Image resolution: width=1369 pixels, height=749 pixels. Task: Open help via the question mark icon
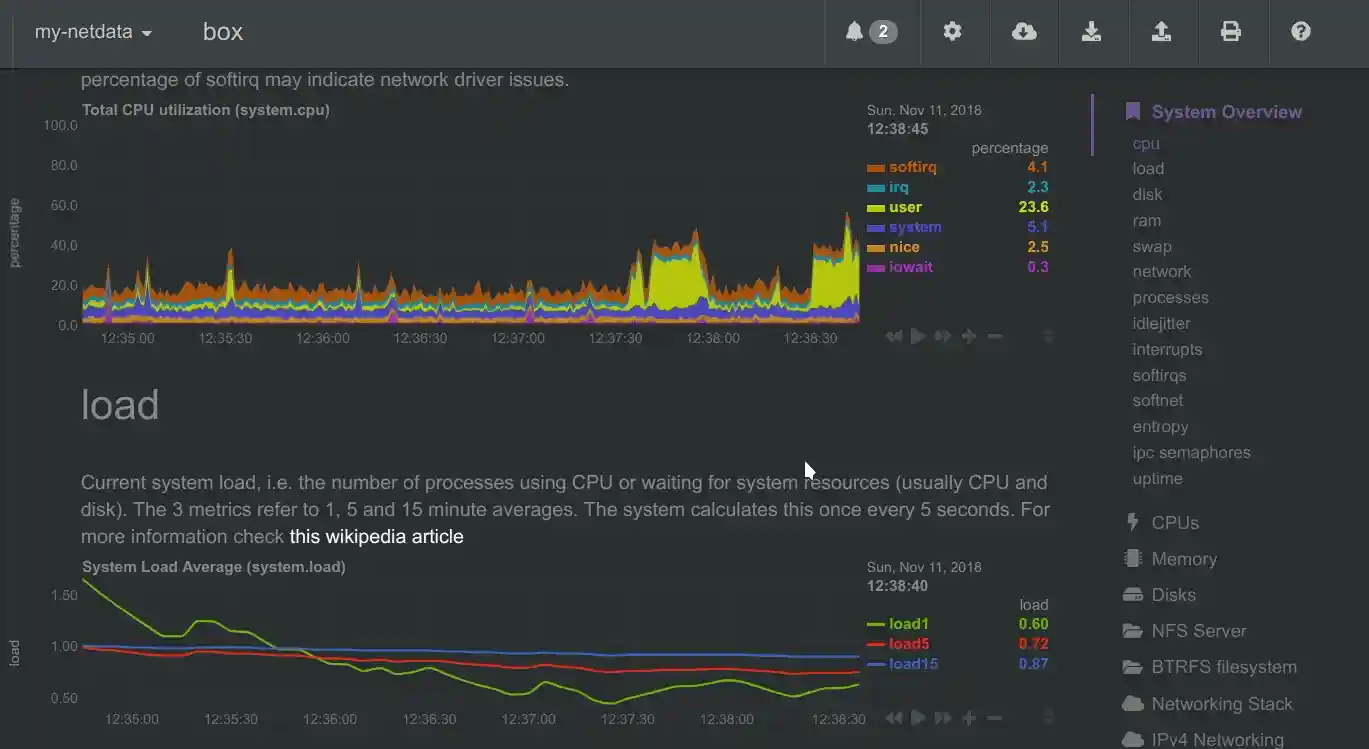point(1300,32)
